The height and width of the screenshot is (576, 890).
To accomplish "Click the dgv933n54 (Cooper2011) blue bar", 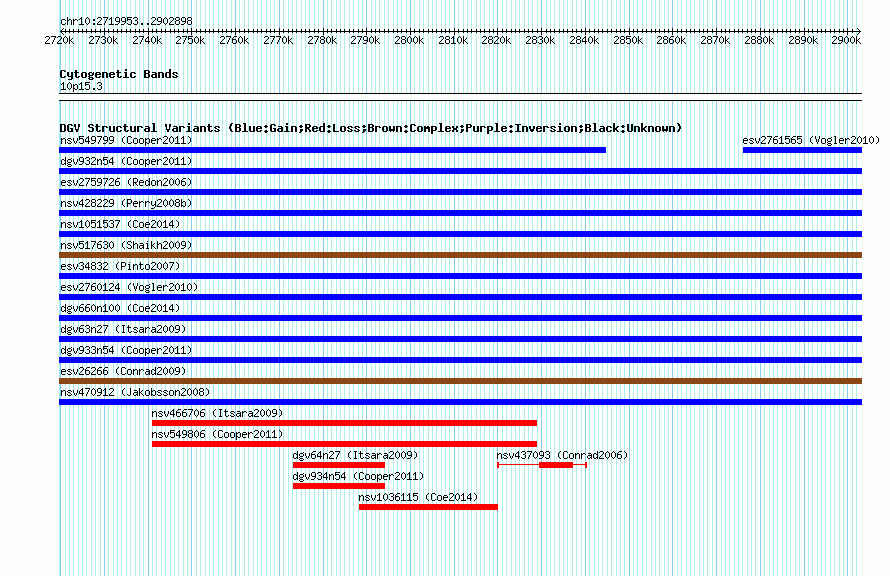I will pos(460,360).
